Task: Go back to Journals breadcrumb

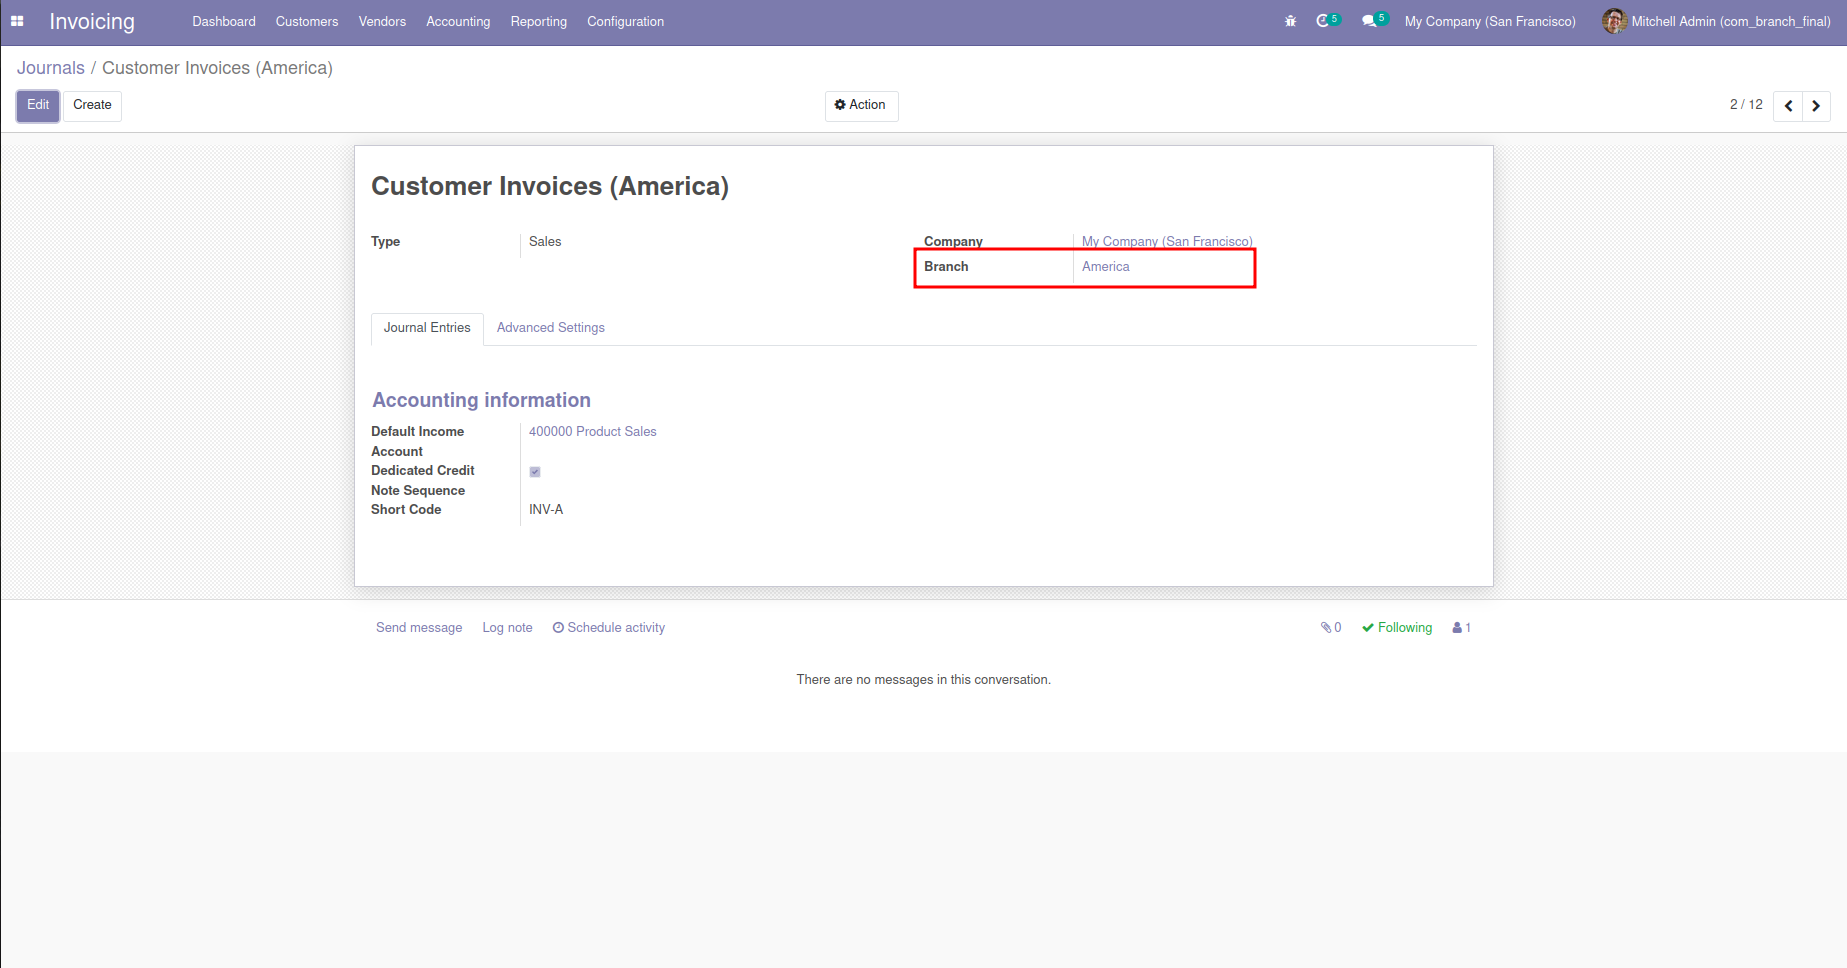Action: pyautogui.click(x=51, y=68)
